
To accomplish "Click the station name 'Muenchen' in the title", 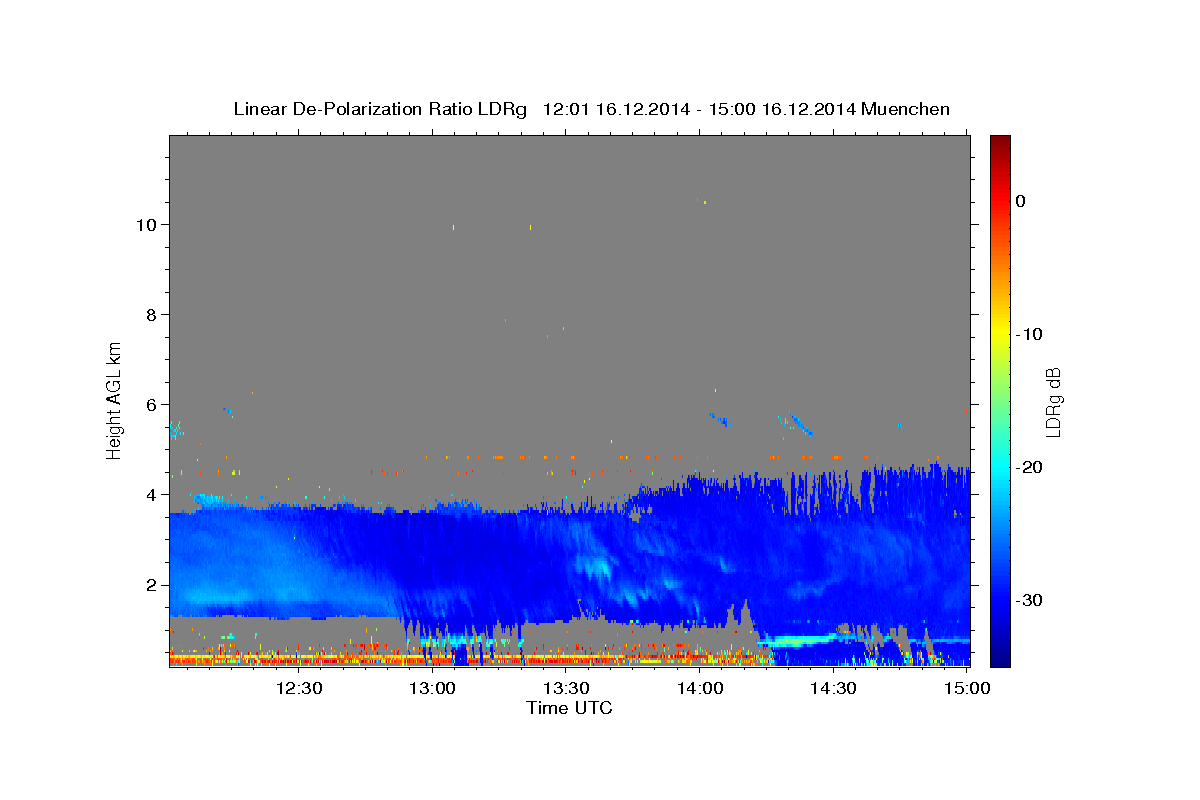I will tap(906, 109).
